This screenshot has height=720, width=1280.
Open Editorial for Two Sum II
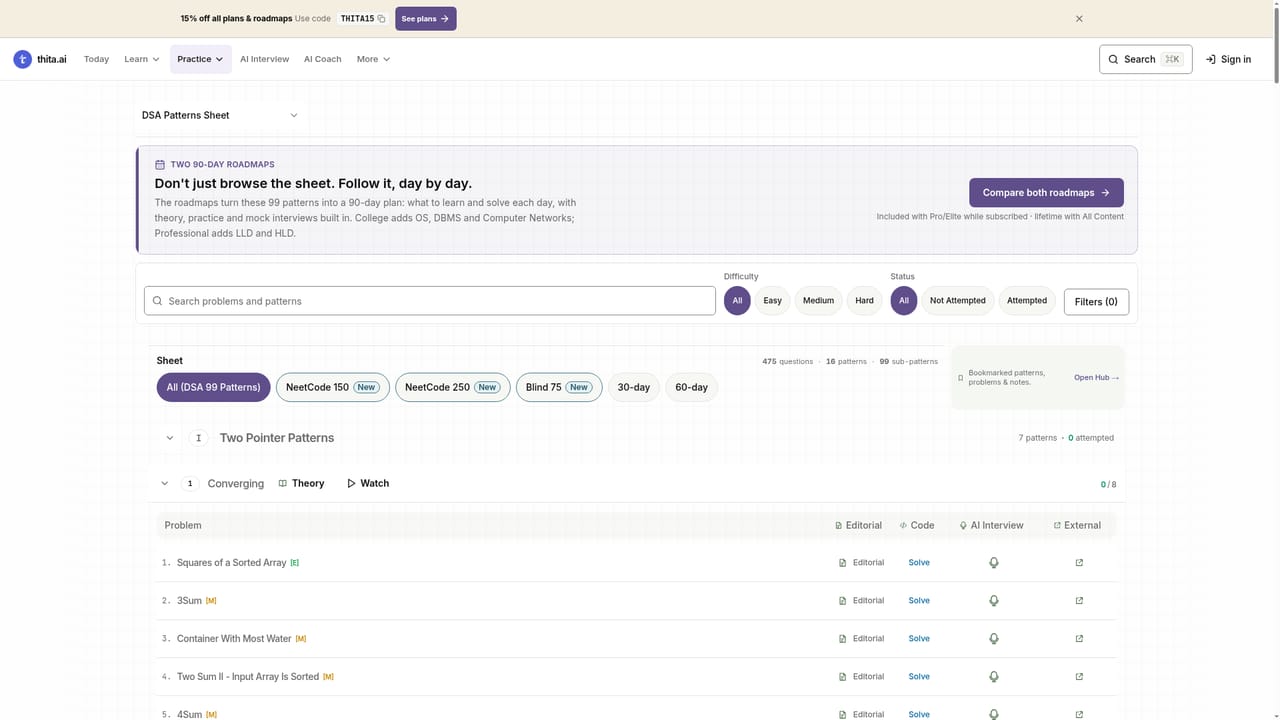861,677
